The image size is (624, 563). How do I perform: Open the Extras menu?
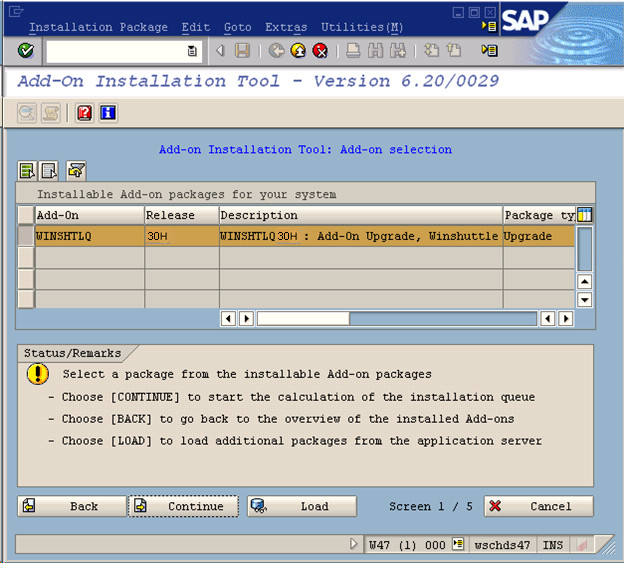[286, 27]
